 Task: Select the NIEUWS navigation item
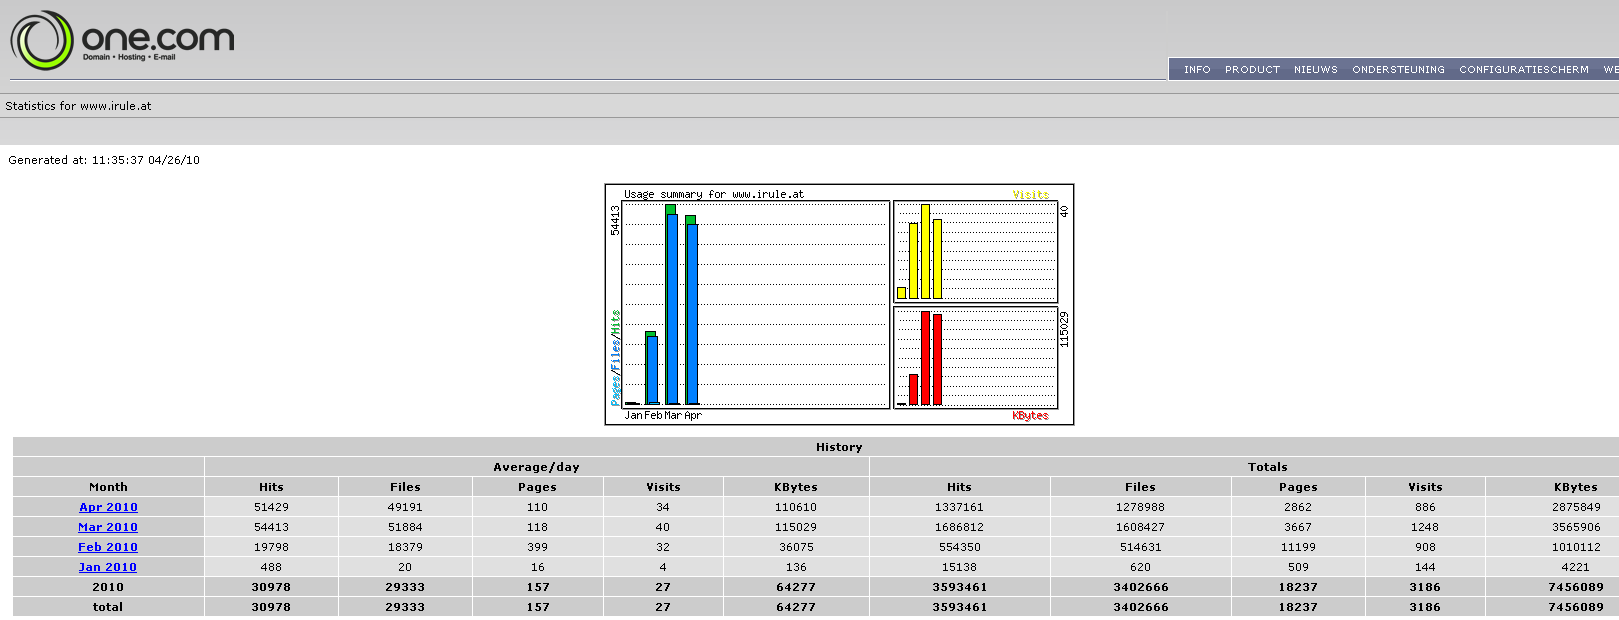click(x=1315, y=70)
